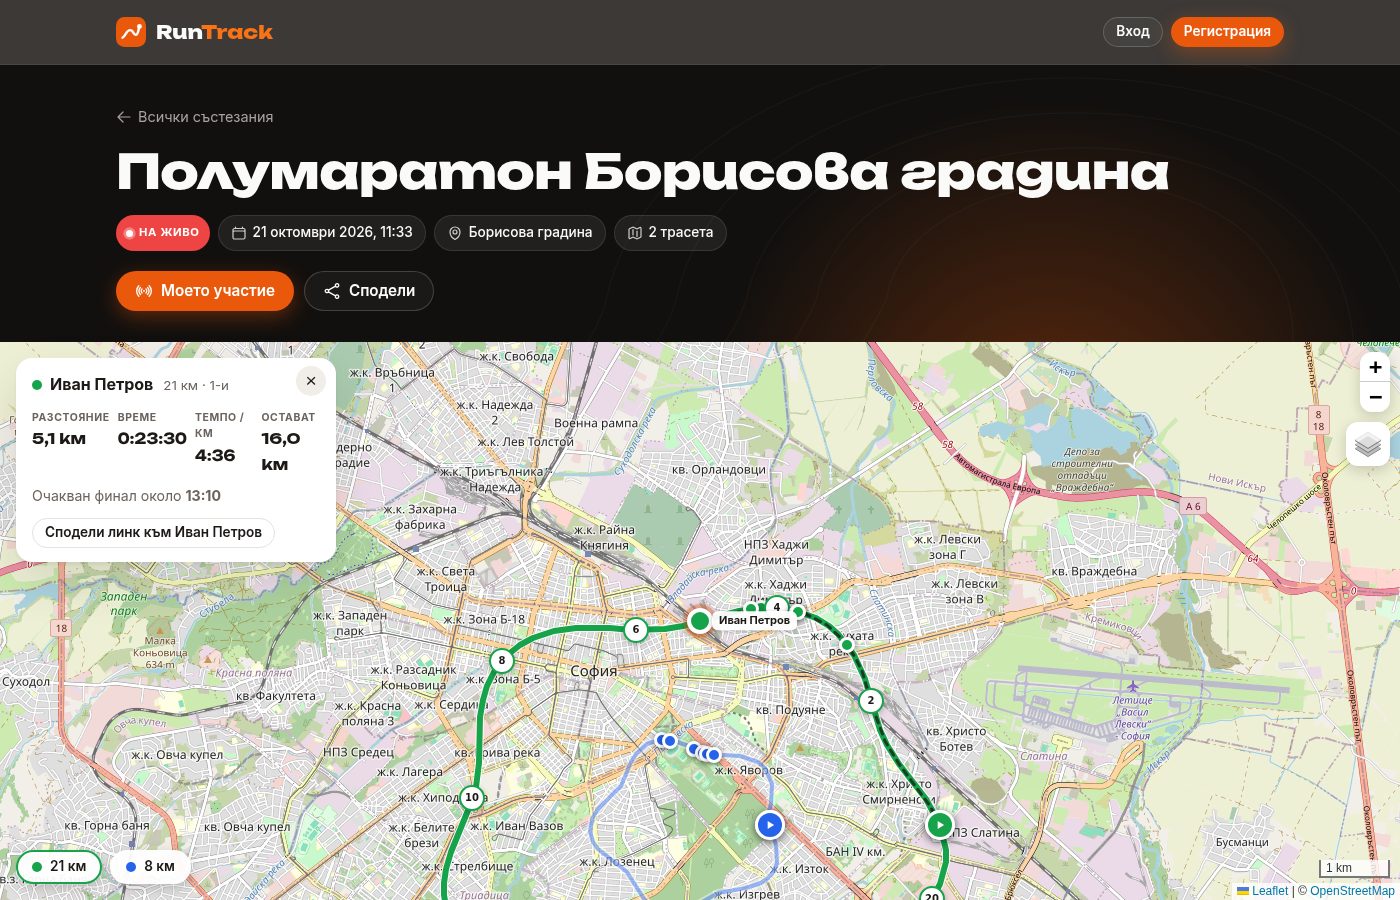The width and height of the screenshot is (1400, 900).
Task: Click the green start marker at Слатина
Action: [x=939, y=825]
